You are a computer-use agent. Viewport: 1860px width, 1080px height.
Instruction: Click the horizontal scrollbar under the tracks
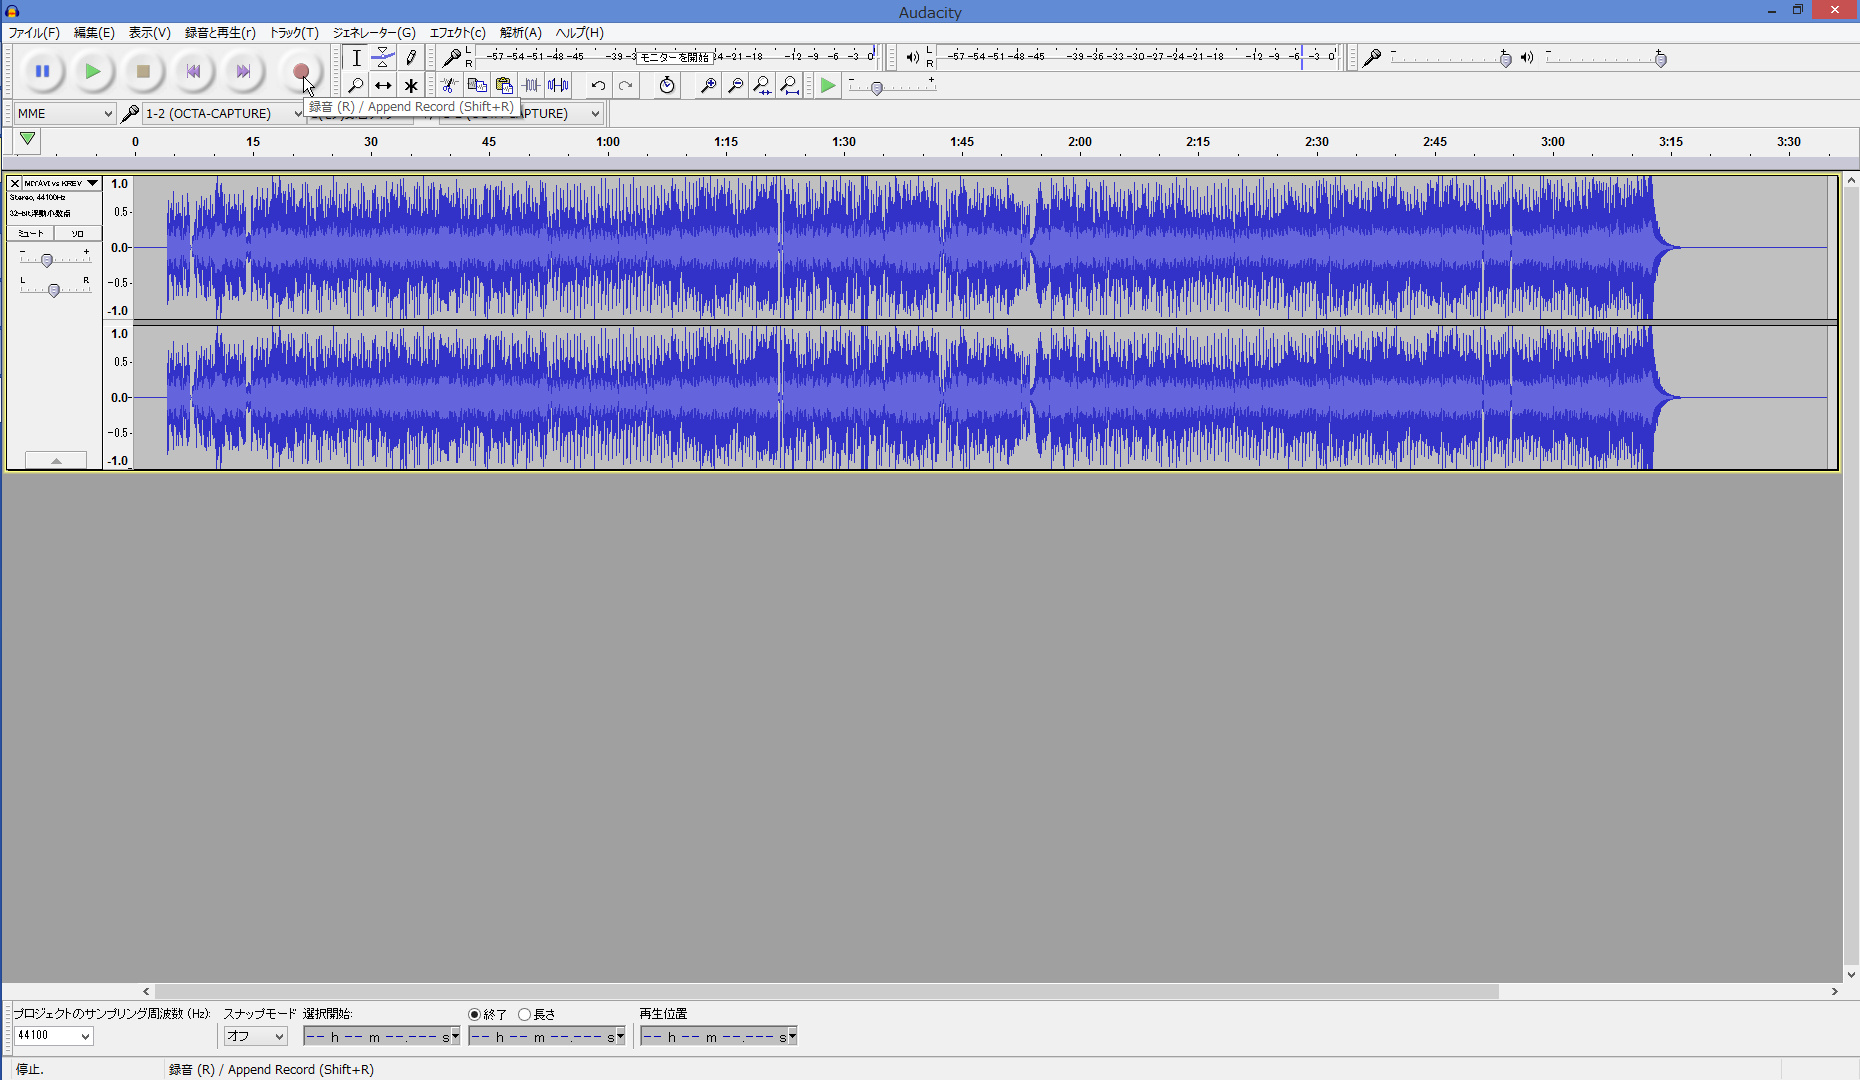tap(827, 991)
